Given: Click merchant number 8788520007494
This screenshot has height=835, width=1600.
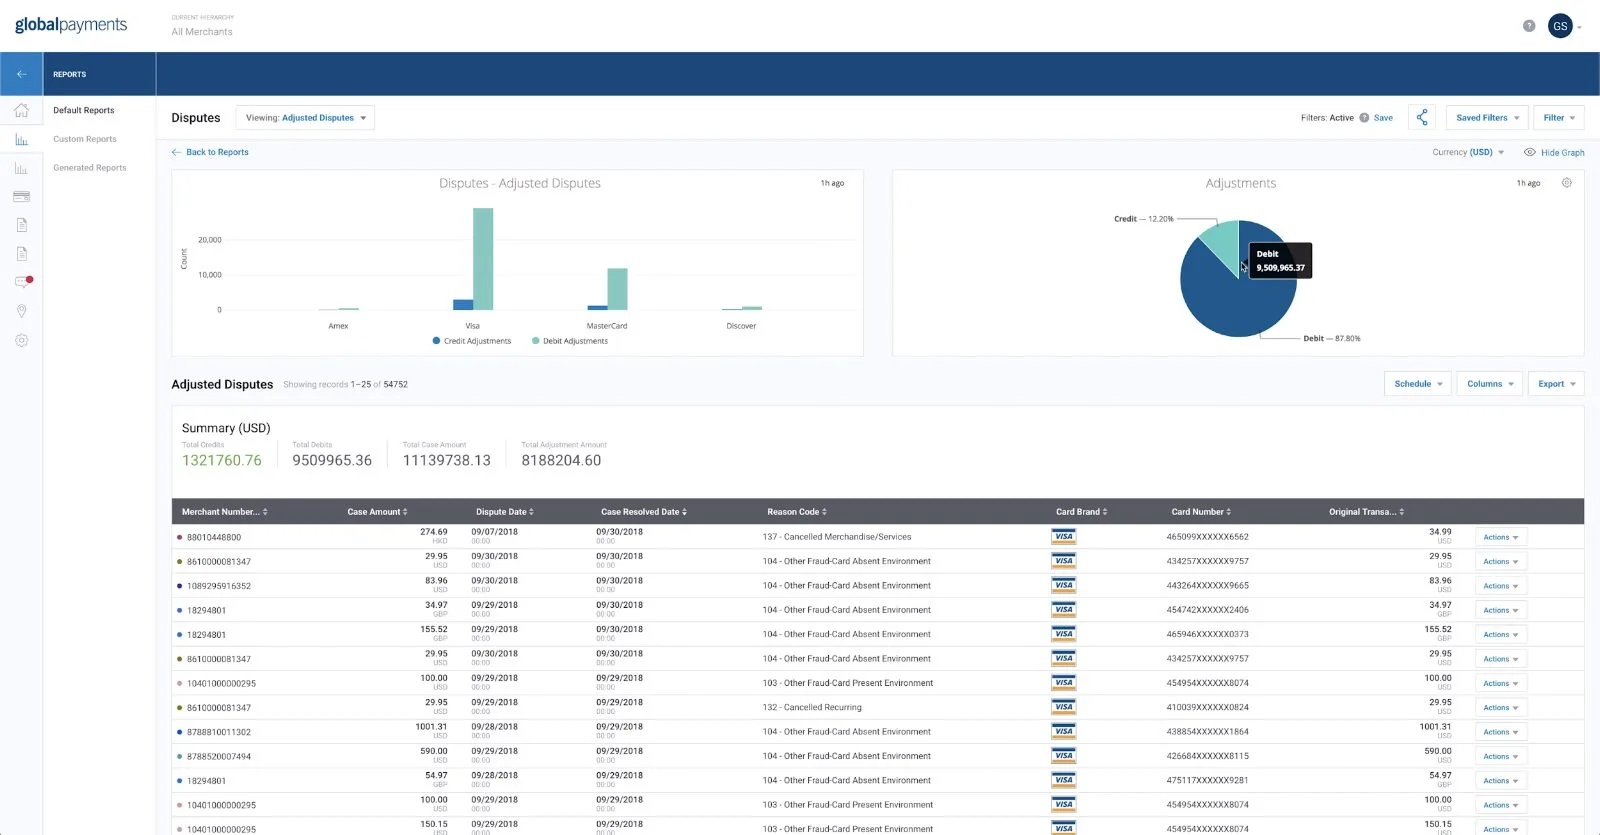Looking at the screenshot, I should pos(219,757).
